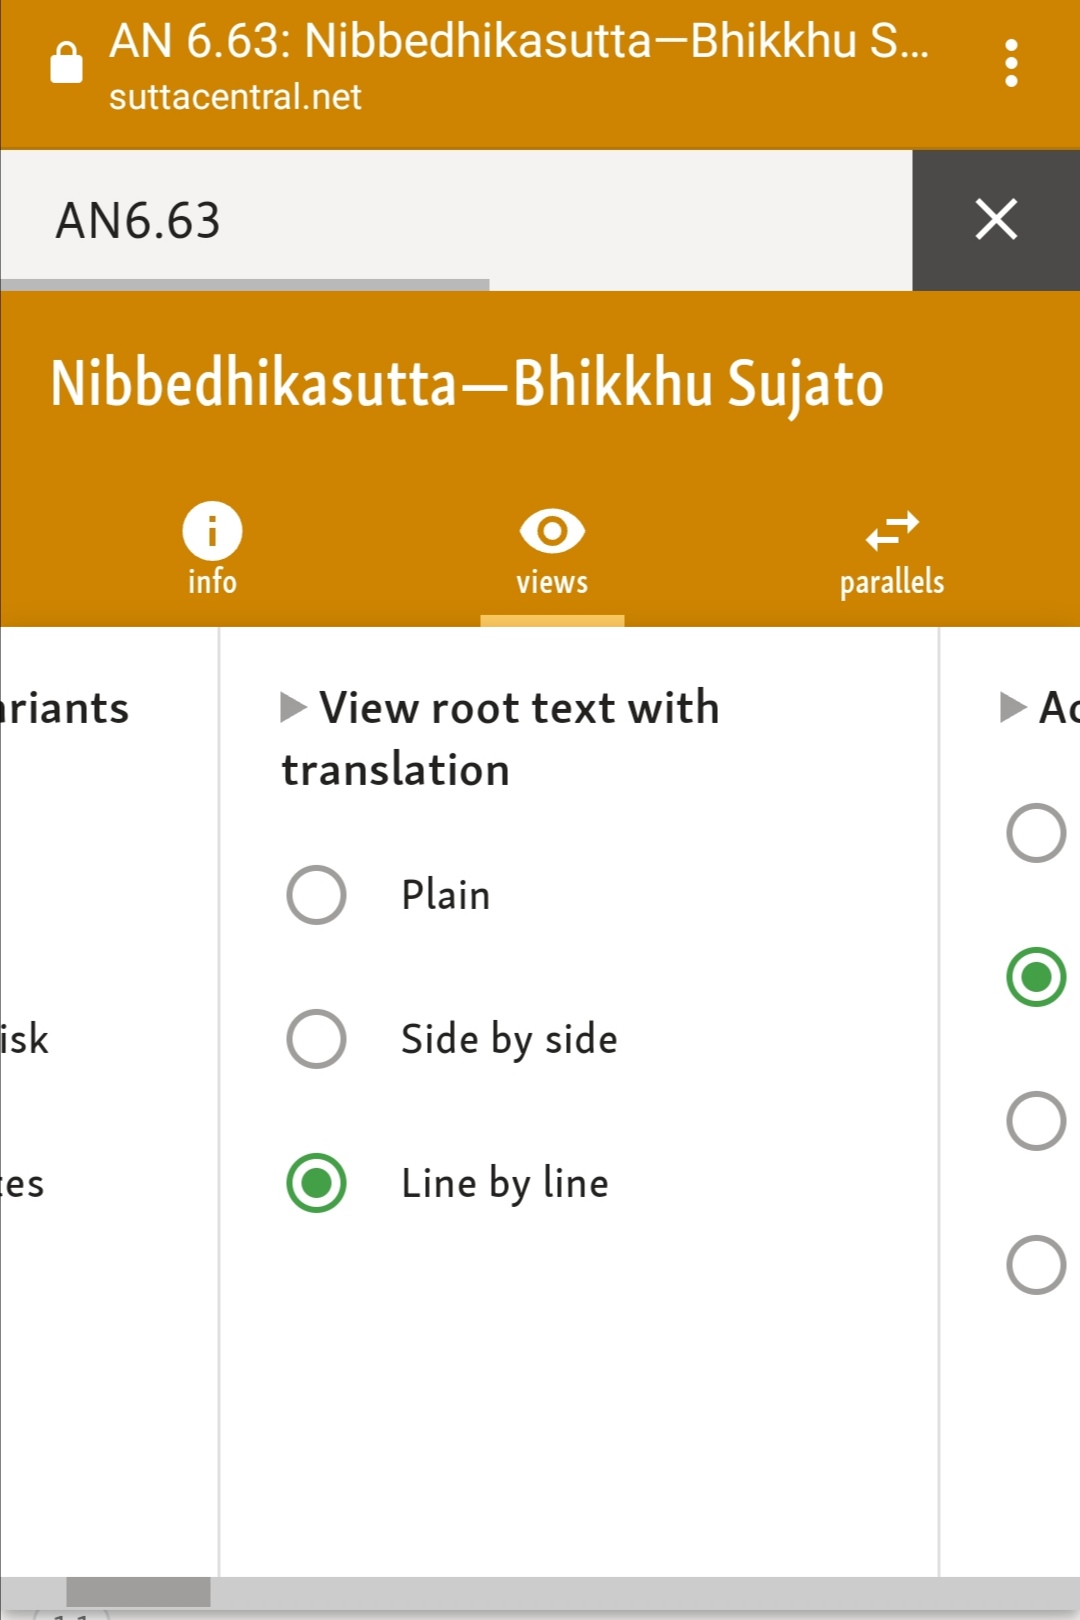
Task: Tap the lock icon beside the URL
Action: (67, 63)
